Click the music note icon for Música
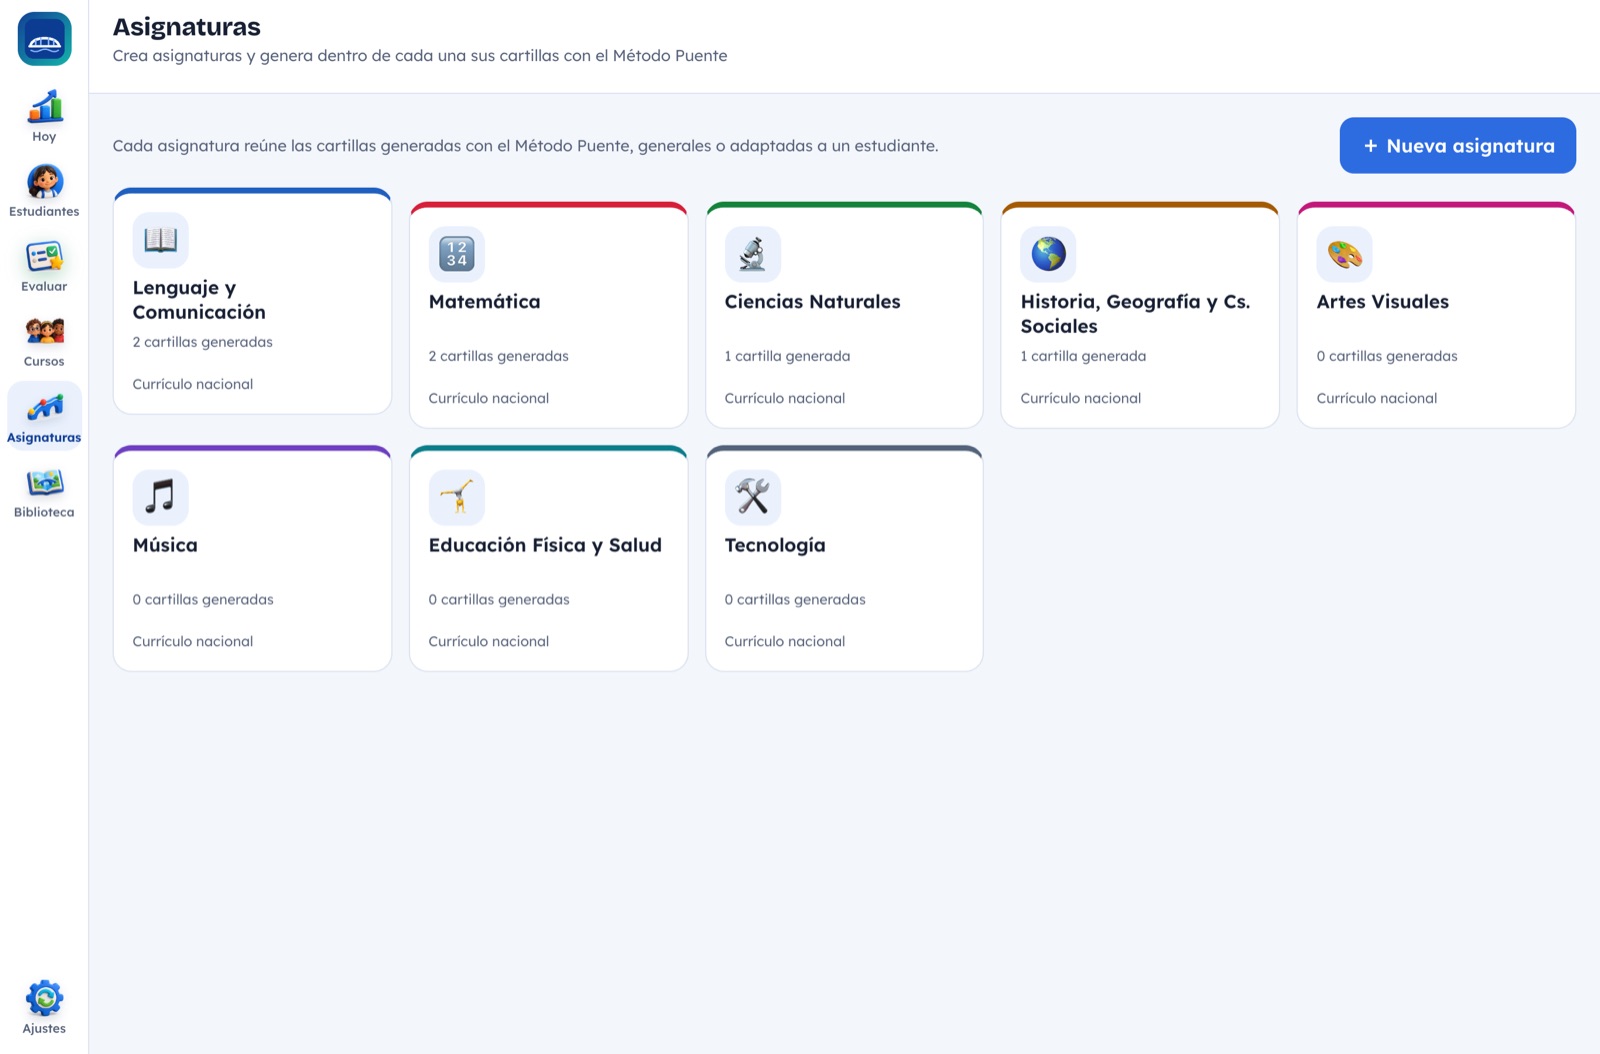1600x1054 pixels. (161, 497)
